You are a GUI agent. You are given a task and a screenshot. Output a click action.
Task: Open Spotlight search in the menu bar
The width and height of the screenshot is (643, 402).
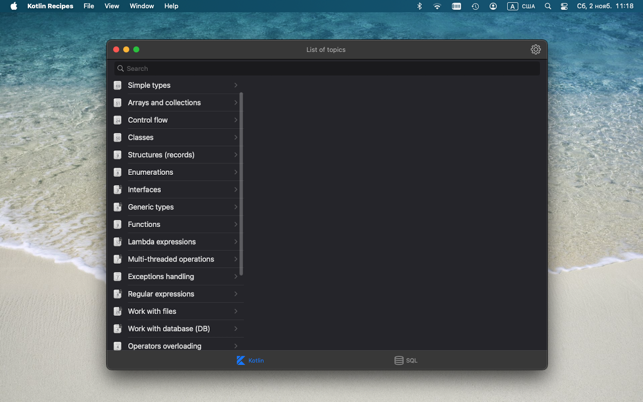pyautogui.click(x=548, y=6)
